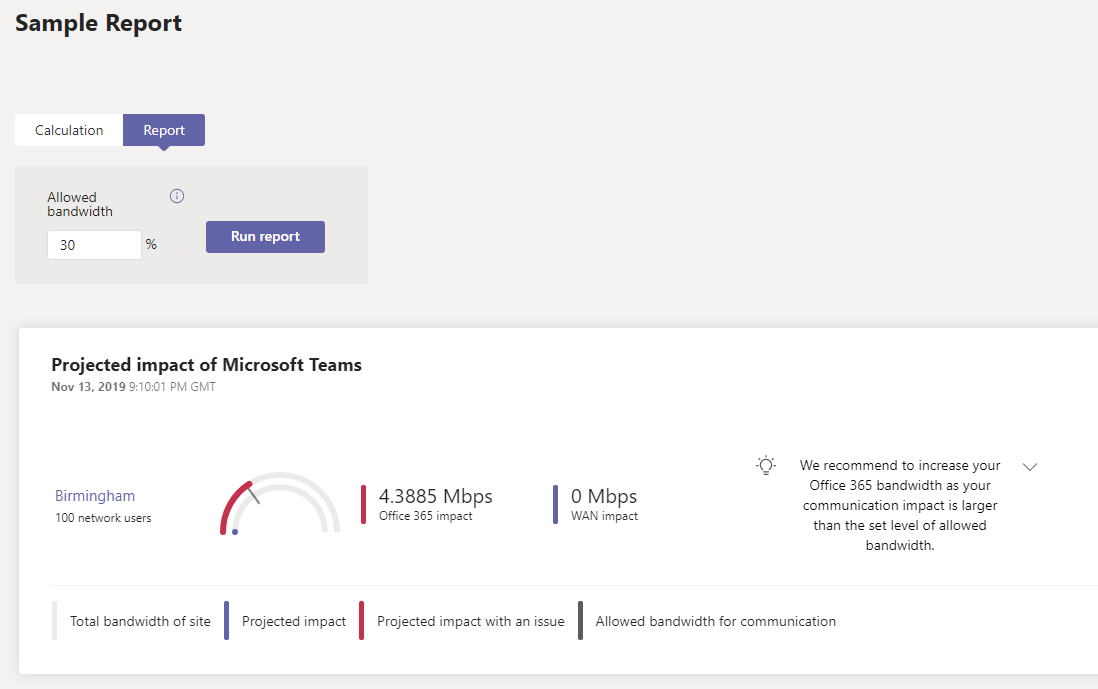
Task: Click the Office 365 impact label
Action: point(426,516)
